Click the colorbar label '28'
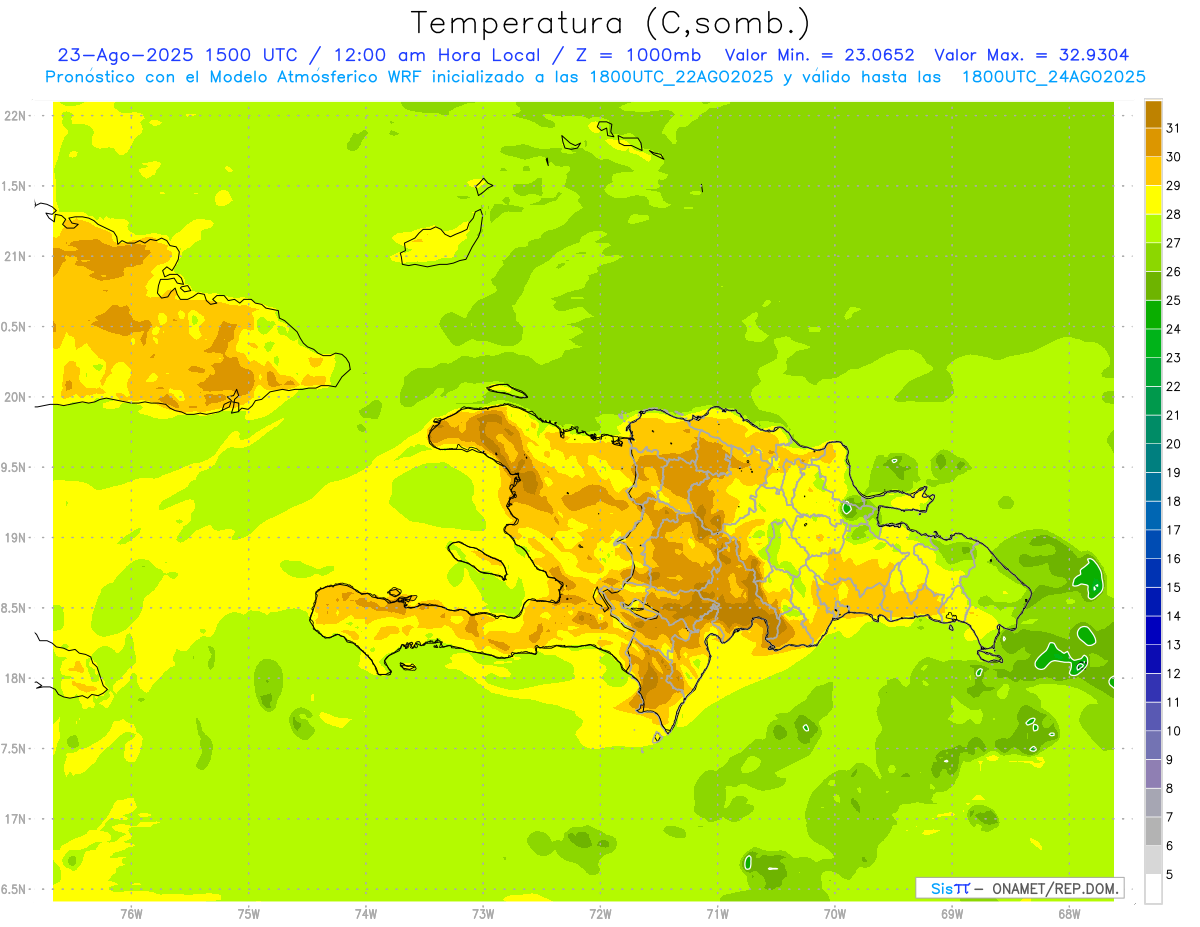The image size is (1200, 927). [x=1174, y=214]
